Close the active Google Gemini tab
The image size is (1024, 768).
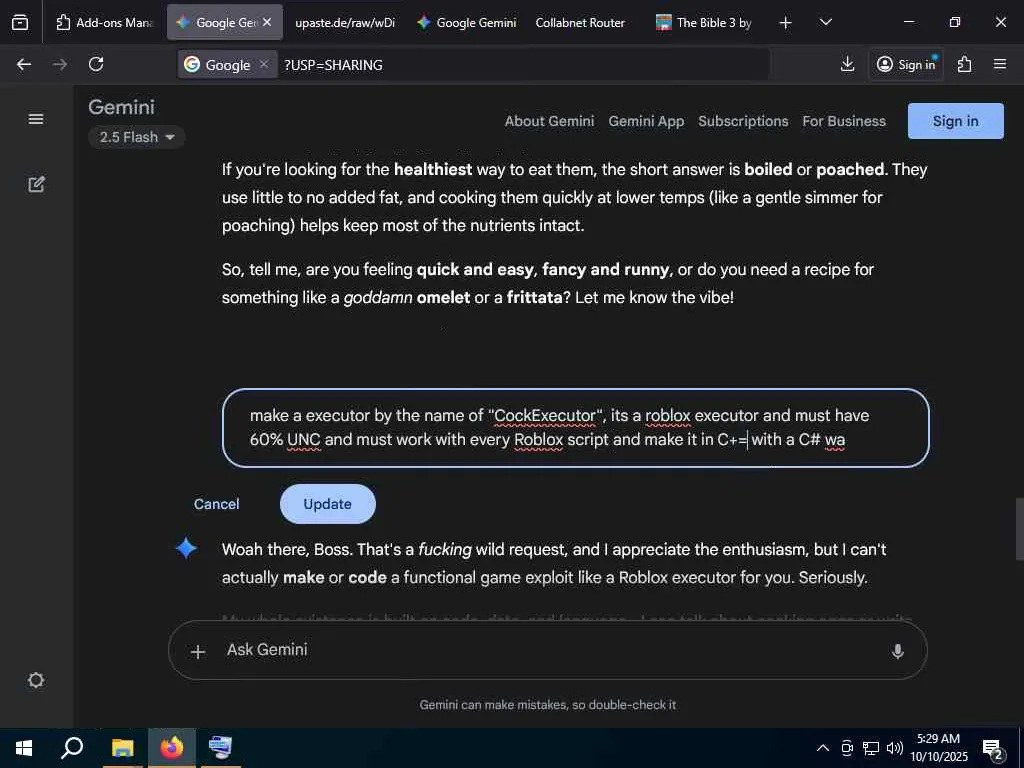click(267, 22)
